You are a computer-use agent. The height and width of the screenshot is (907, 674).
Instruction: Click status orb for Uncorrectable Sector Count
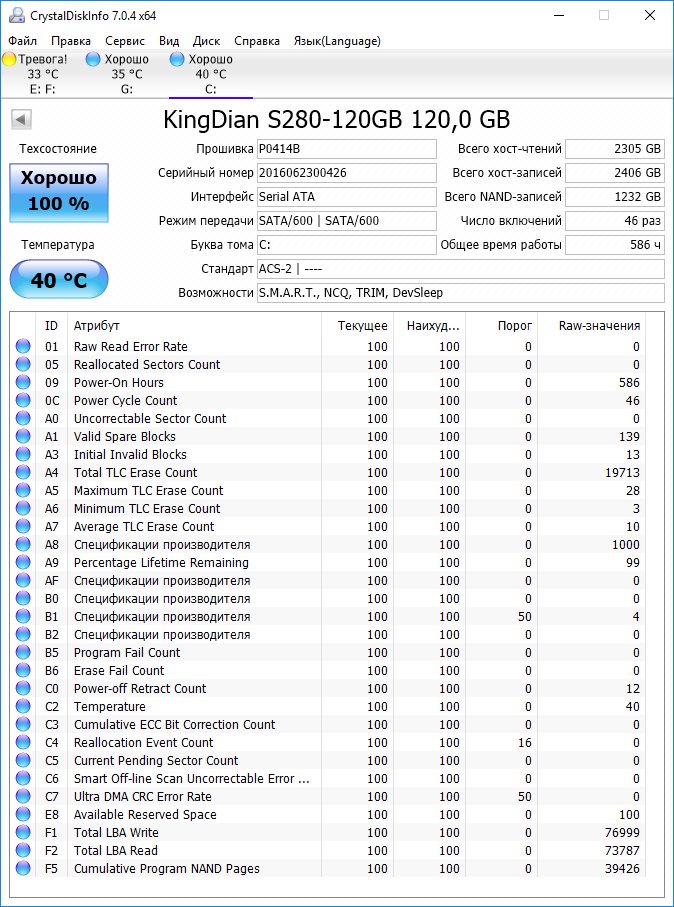(23, 418)
